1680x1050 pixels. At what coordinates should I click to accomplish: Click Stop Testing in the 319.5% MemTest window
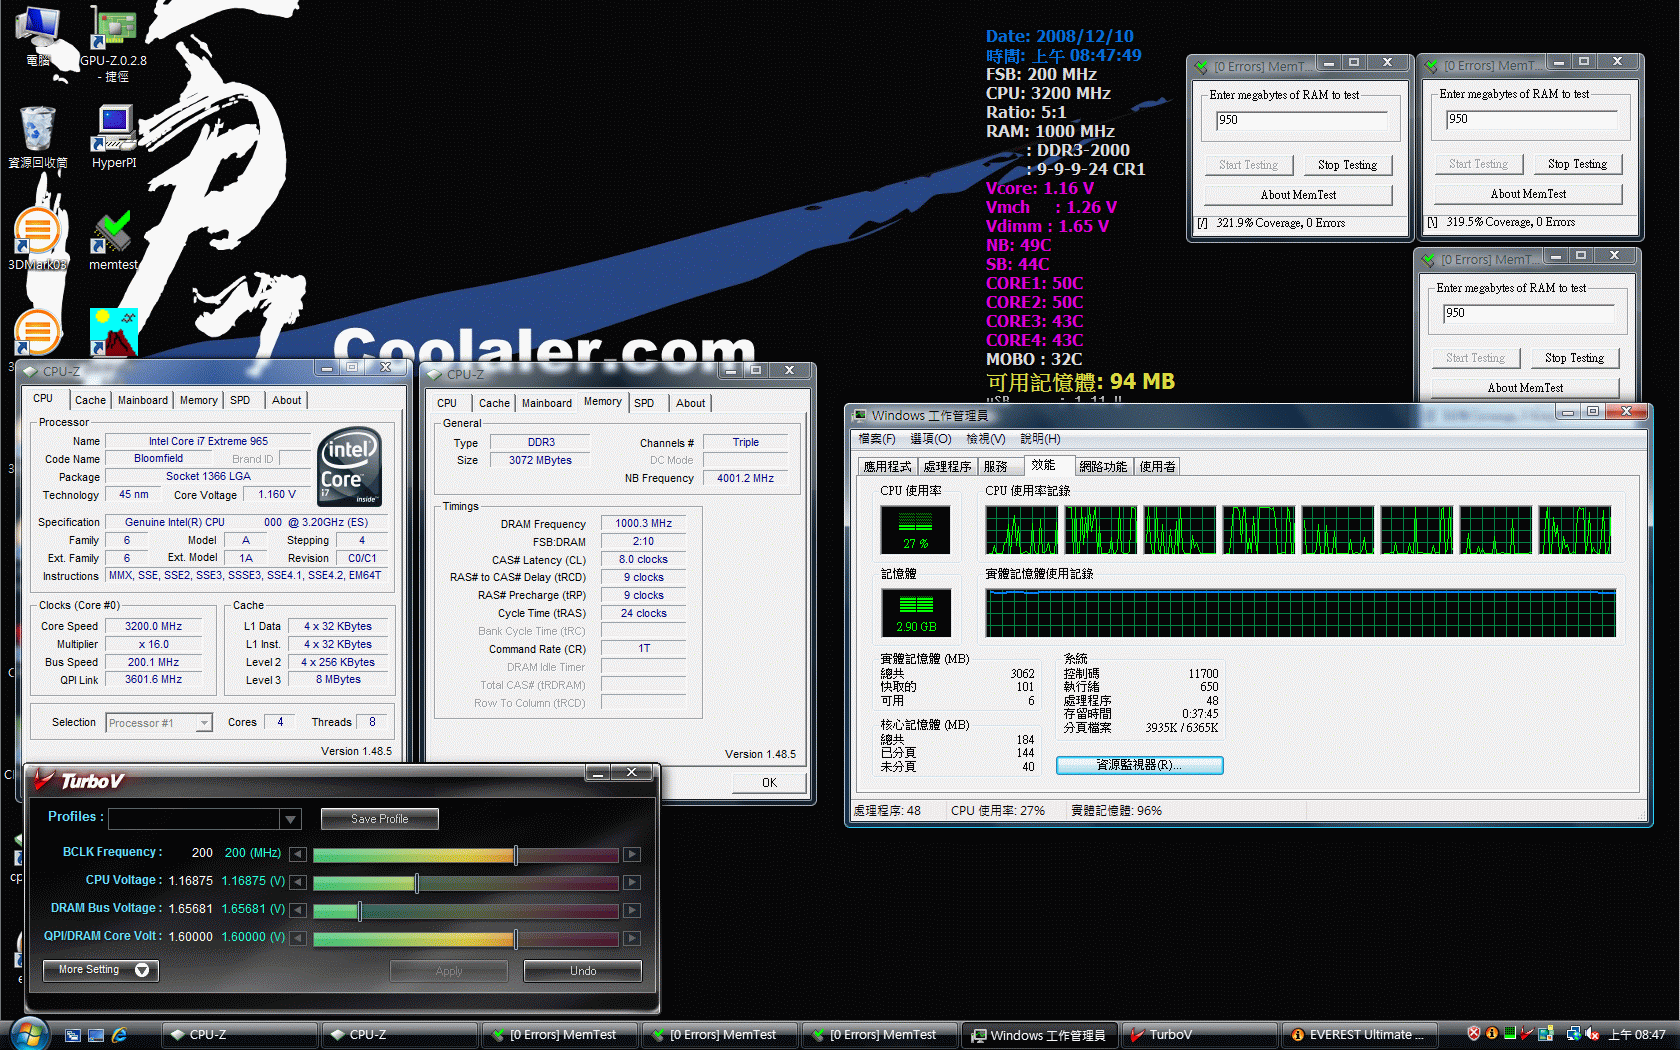click(x=1577, y=164)
